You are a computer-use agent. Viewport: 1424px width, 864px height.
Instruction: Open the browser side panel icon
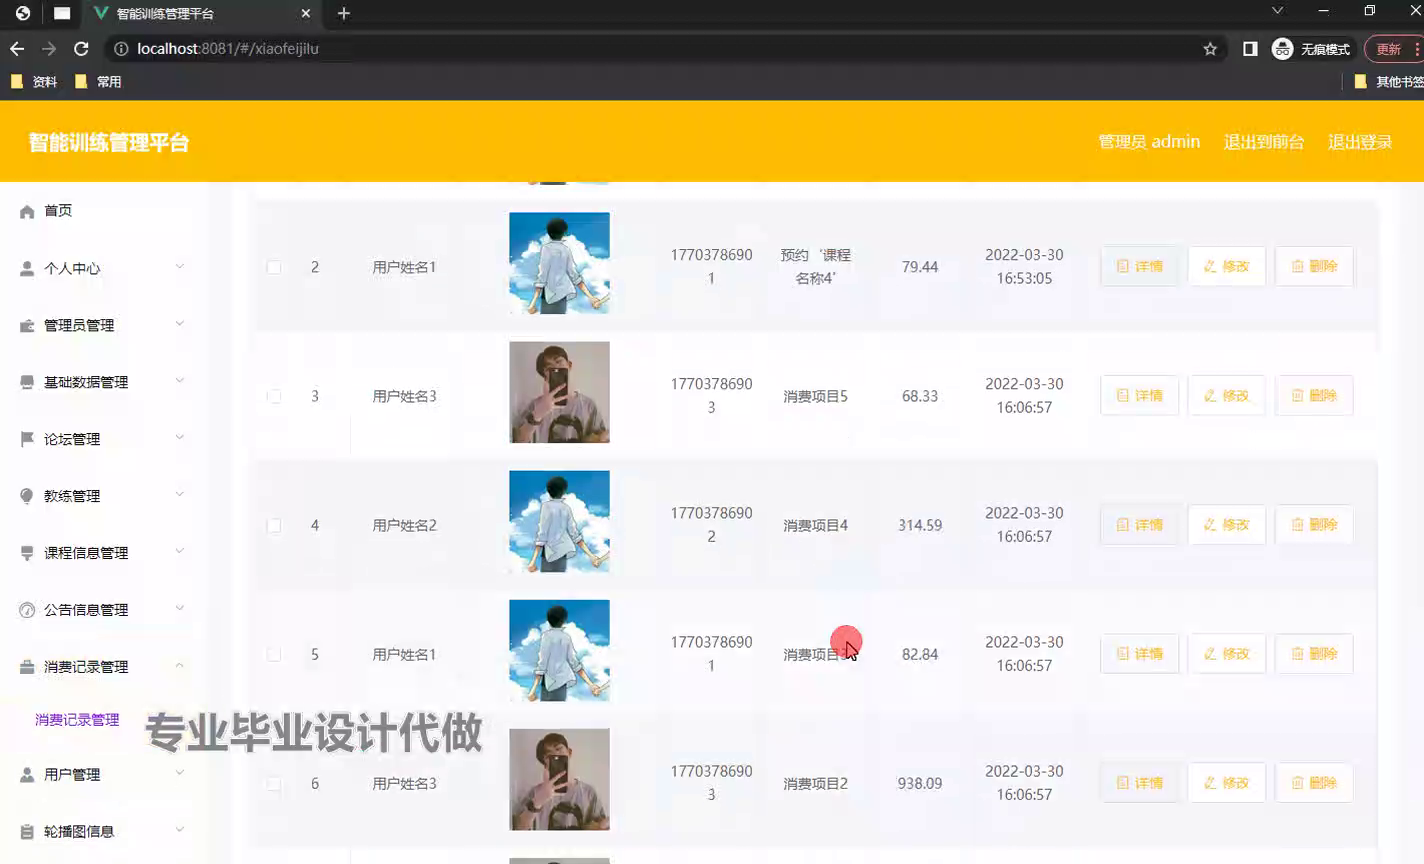tap(1250, 48)
